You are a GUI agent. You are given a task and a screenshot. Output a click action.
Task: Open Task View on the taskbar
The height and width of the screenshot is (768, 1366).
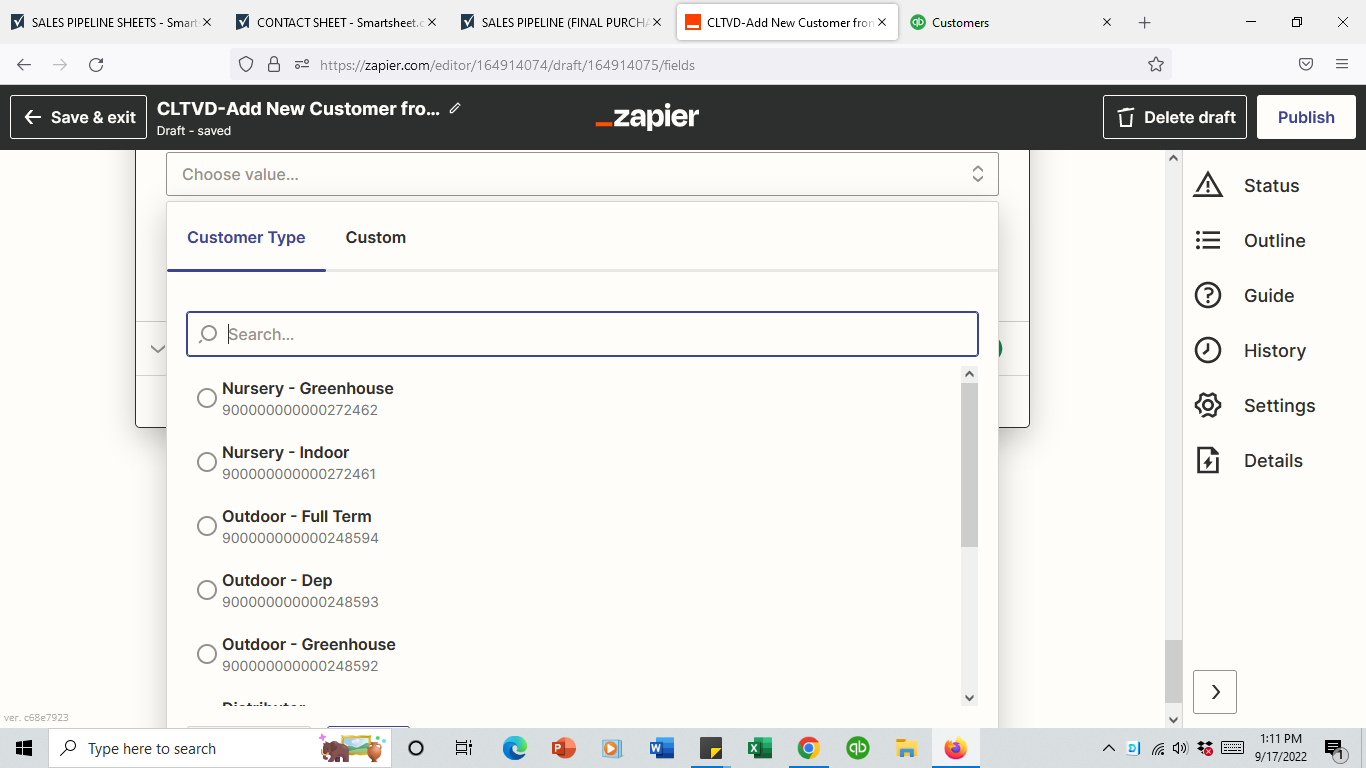pyautogui.click(x=464, y=748)
